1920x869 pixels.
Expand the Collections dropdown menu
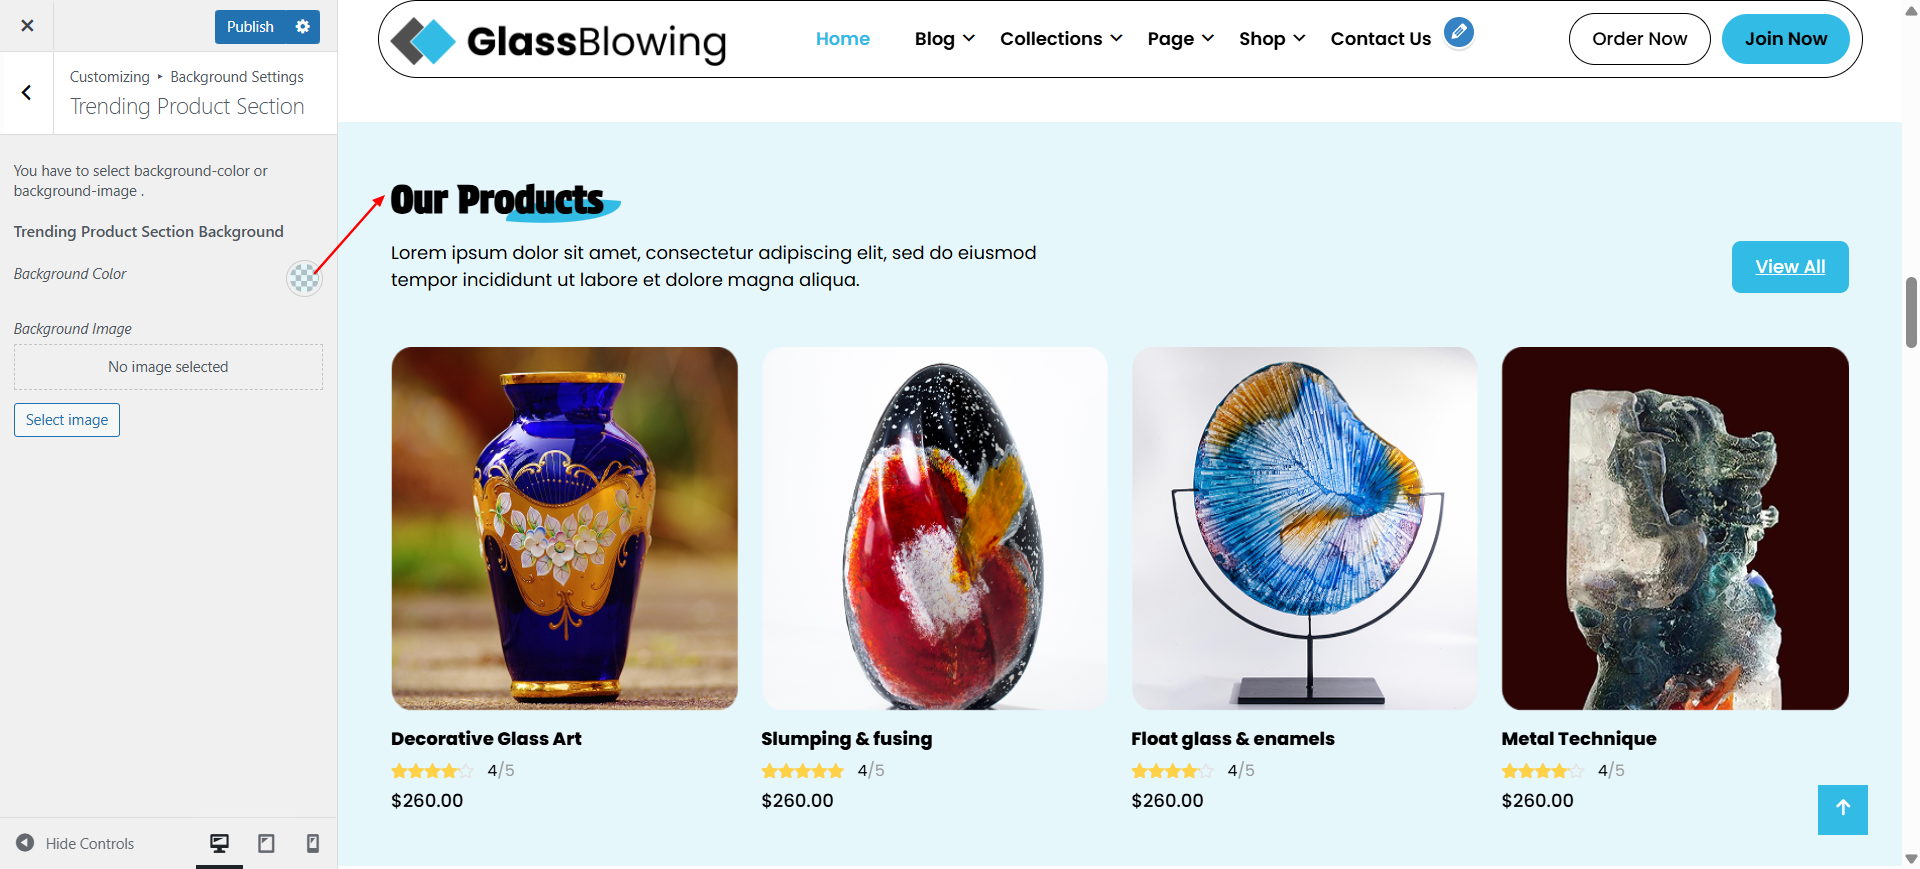point(1061,39)
